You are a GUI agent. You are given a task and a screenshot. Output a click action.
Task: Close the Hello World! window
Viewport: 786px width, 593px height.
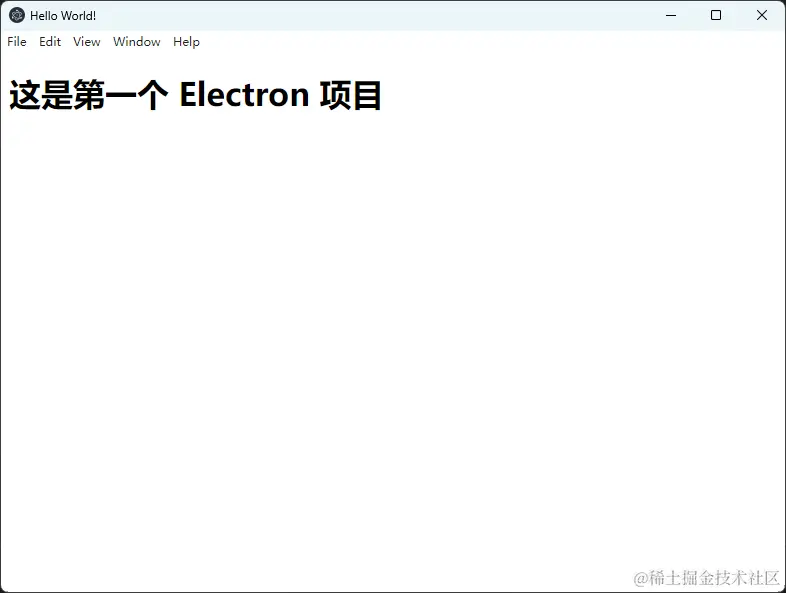[761, 16]
